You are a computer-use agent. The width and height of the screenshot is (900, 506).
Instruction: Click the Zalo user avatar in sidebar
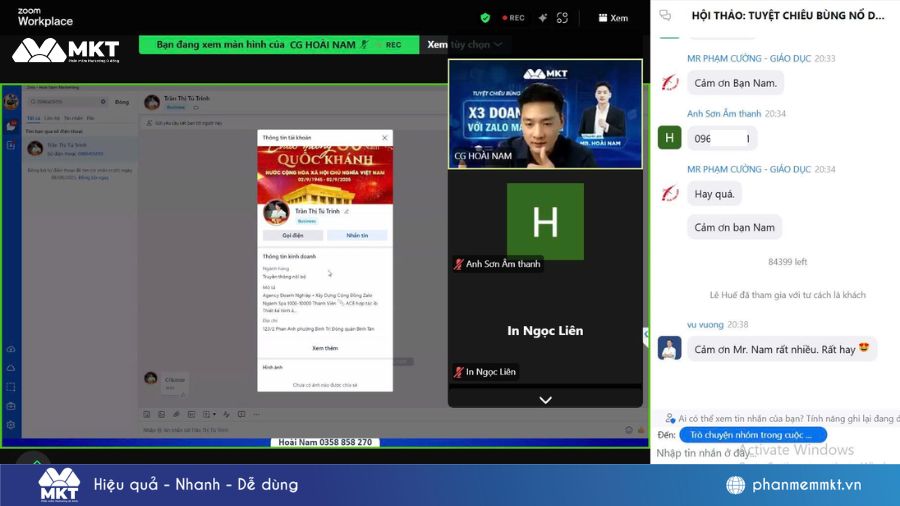pos(11,102)
